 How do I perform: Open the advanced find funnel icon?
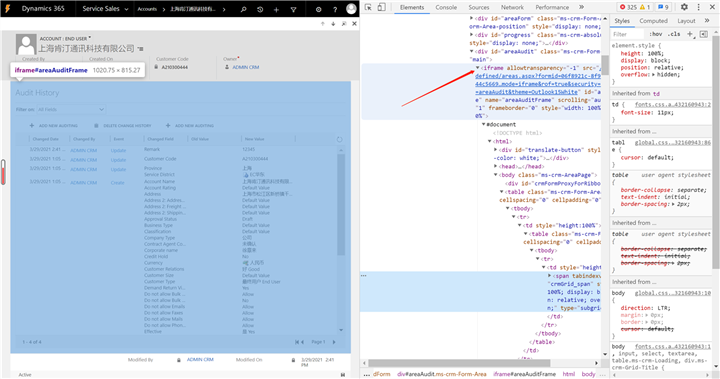[x=293, y=9]
